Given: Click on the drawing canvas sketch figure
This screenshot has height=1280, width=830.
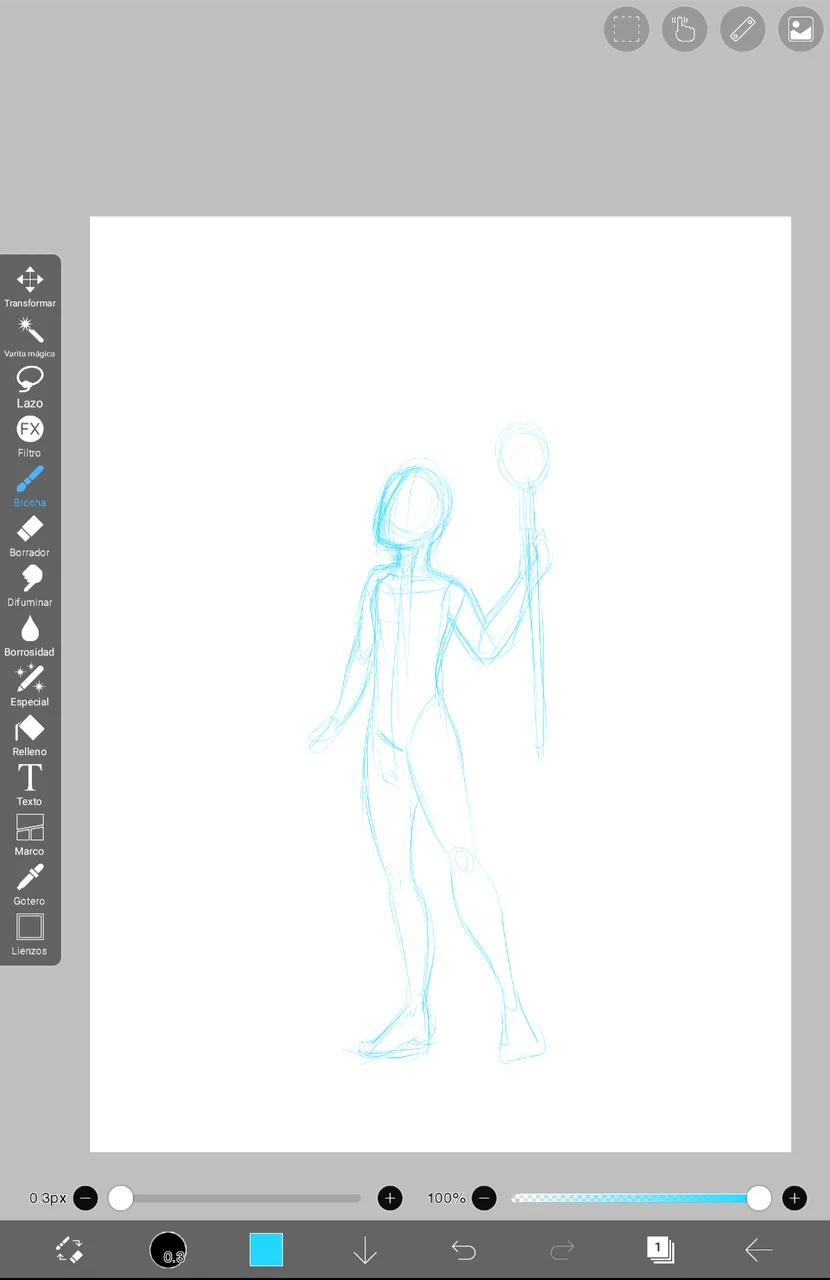Looking at the screenshot, I should coord(430,740).
